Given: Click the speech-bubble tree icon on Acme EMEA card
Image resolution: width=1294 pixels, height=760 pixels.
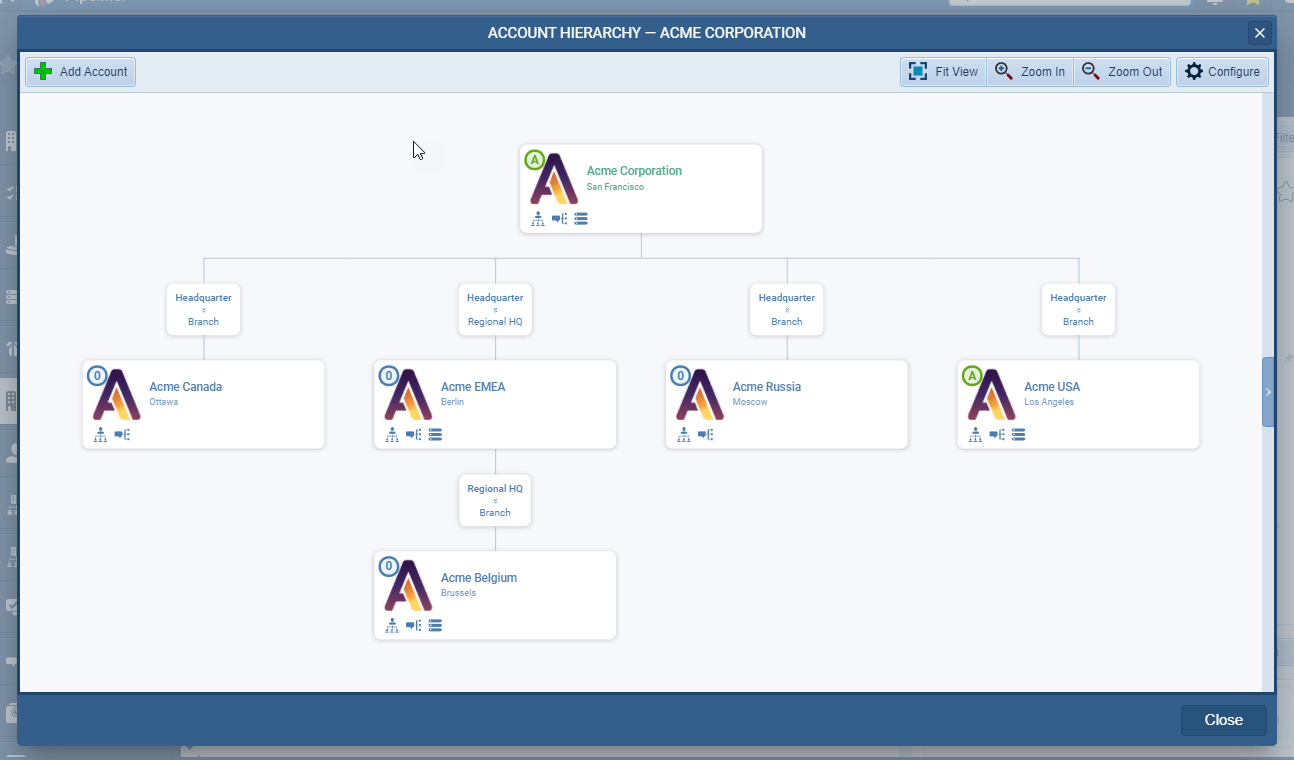Looking at the screenshot, I should tap(414, 435).
